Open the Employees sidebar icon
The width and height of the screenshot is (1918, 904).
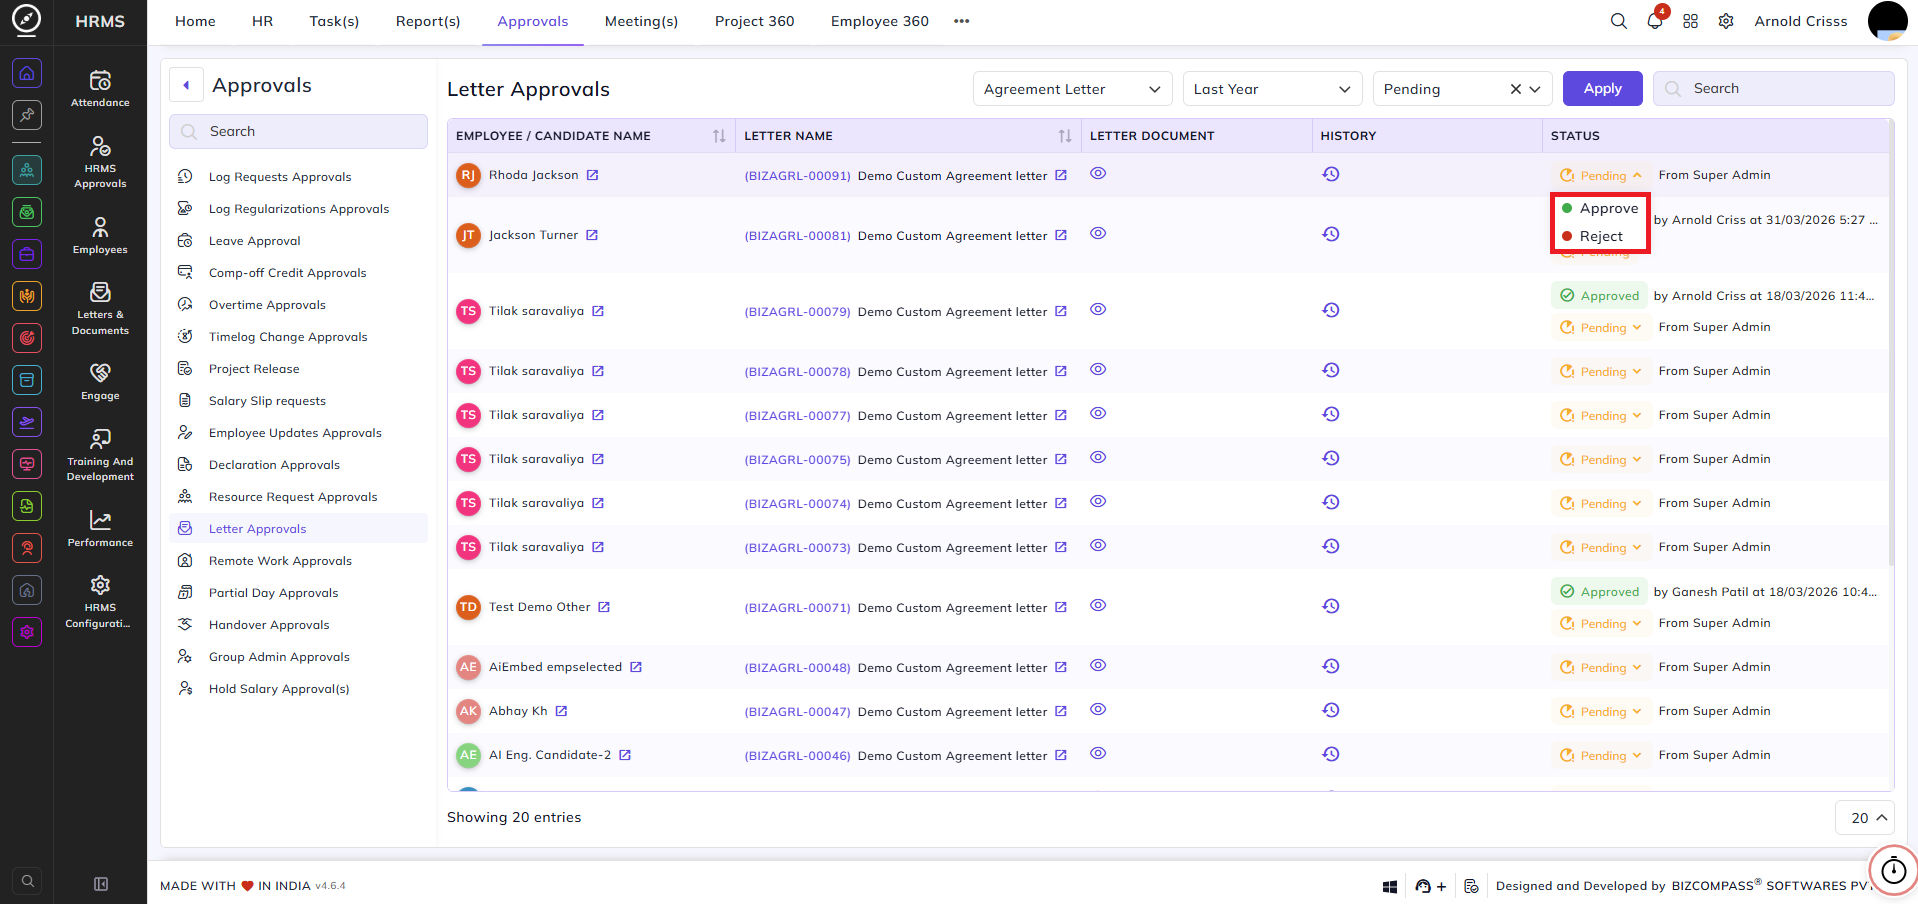click(100, 235)
